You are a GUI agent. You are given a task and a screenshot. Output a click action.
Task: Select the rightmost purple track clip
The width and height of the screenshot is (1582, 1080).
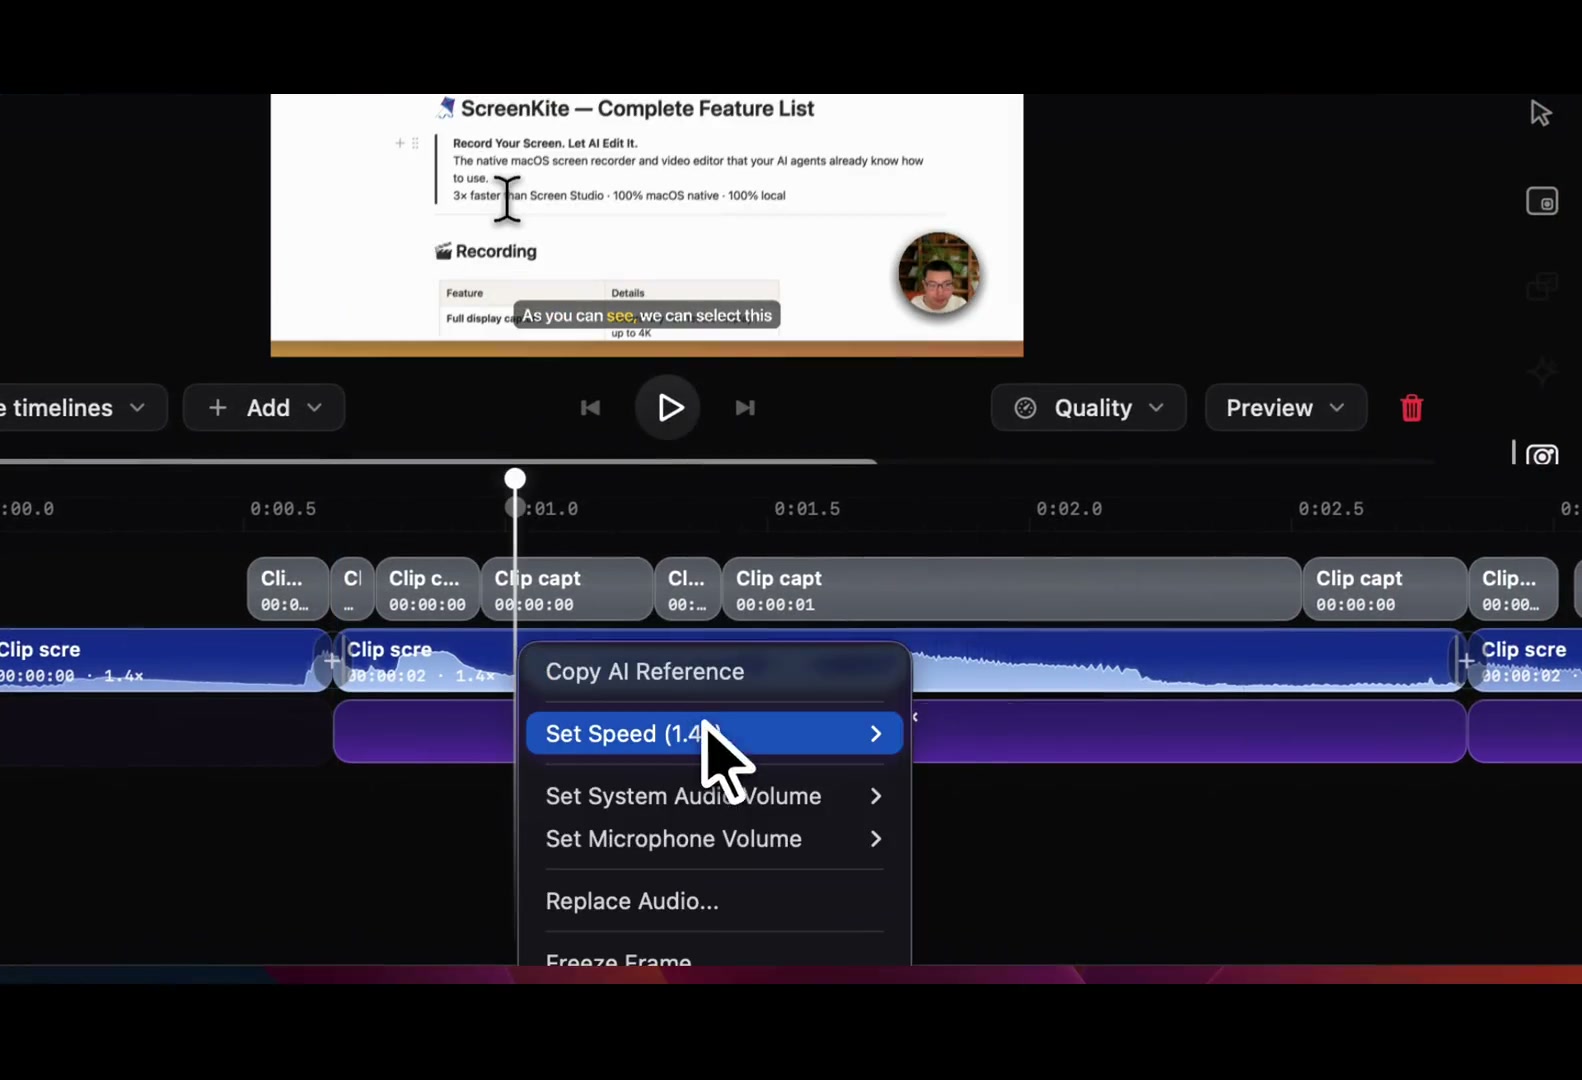[x=1525, y=732]
